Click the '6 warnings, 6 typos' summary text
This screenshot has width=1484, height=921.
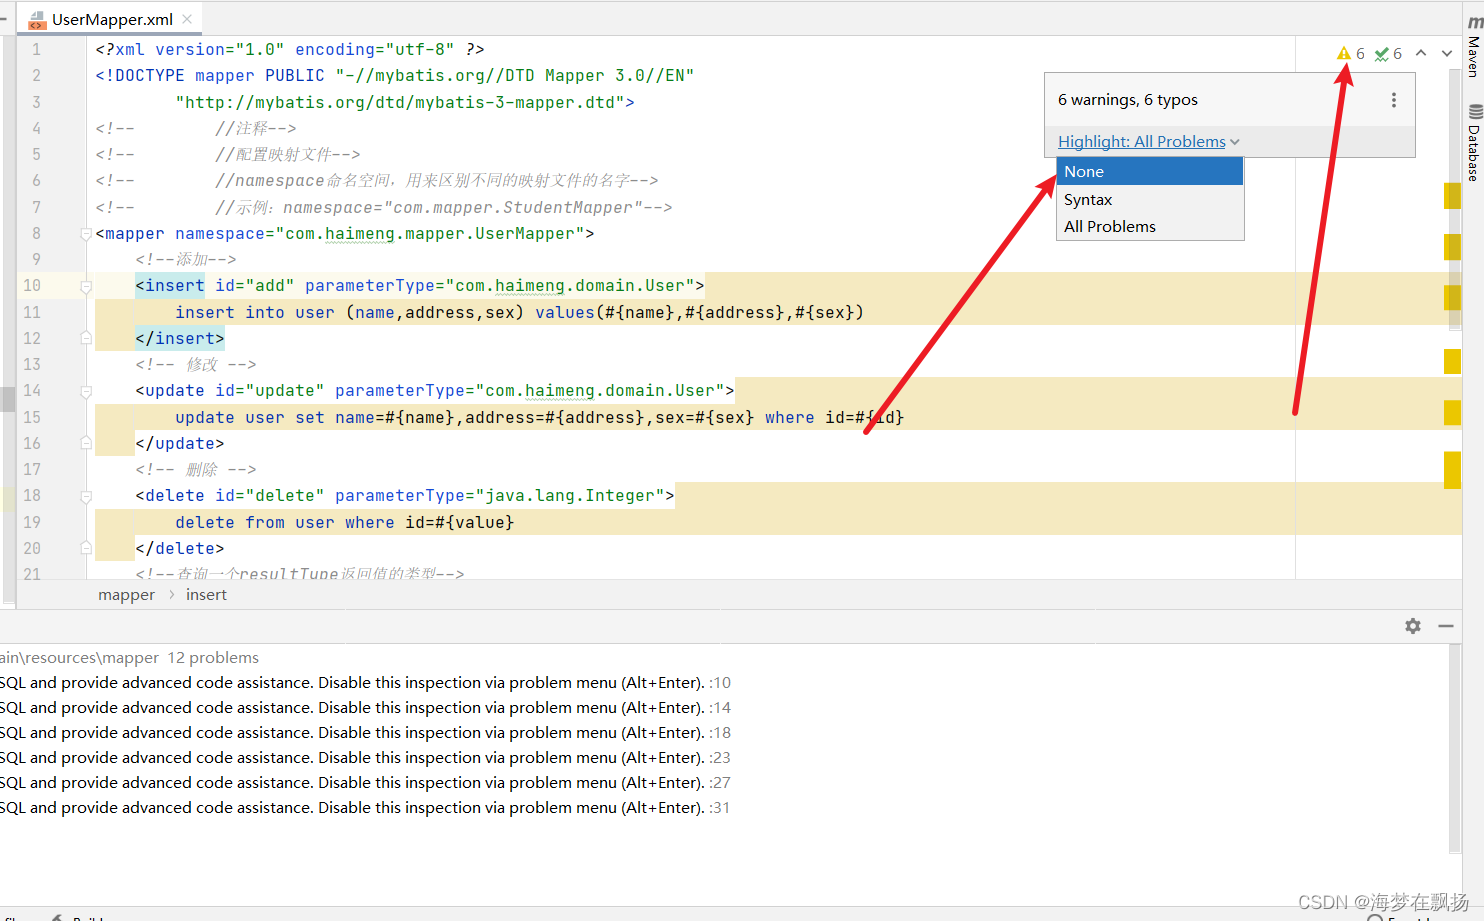pyautogui.click(x=1128, y=100)
